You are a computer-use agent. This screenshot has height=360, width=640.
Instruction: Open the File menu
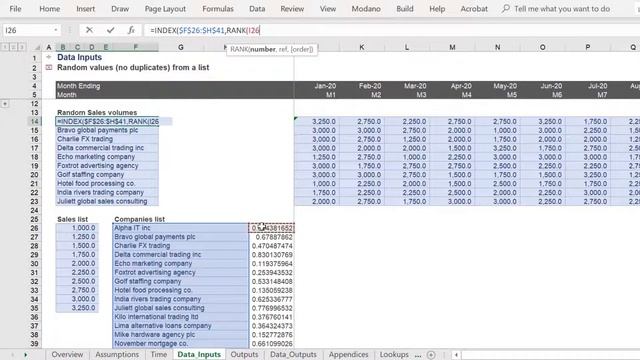[x=15, y=9]
